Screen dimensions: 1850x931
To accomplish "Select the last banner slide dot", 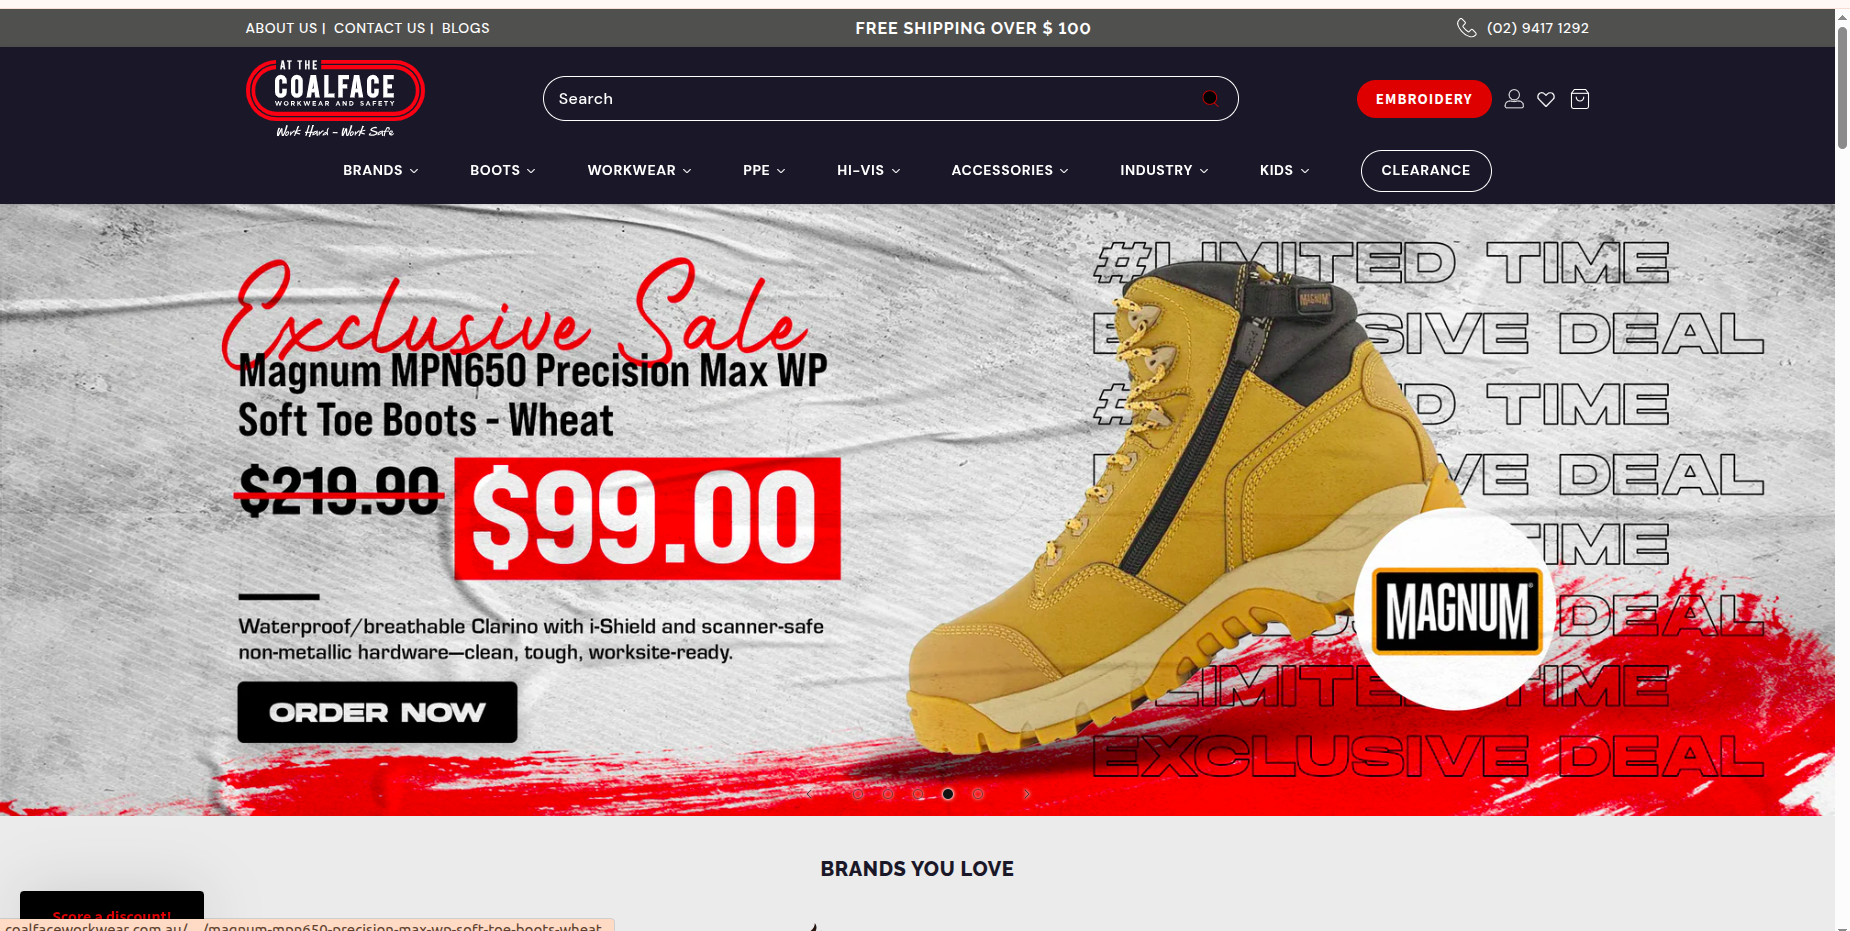I will coord(978,794).
